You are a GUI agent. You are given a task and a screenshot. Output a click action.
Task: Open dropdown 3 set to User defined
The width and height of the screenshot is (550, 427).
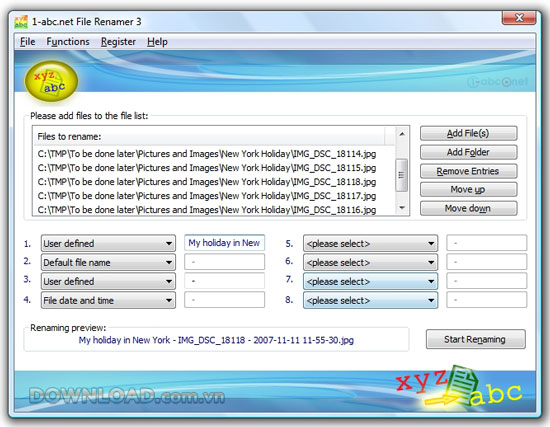click(108, 281)
